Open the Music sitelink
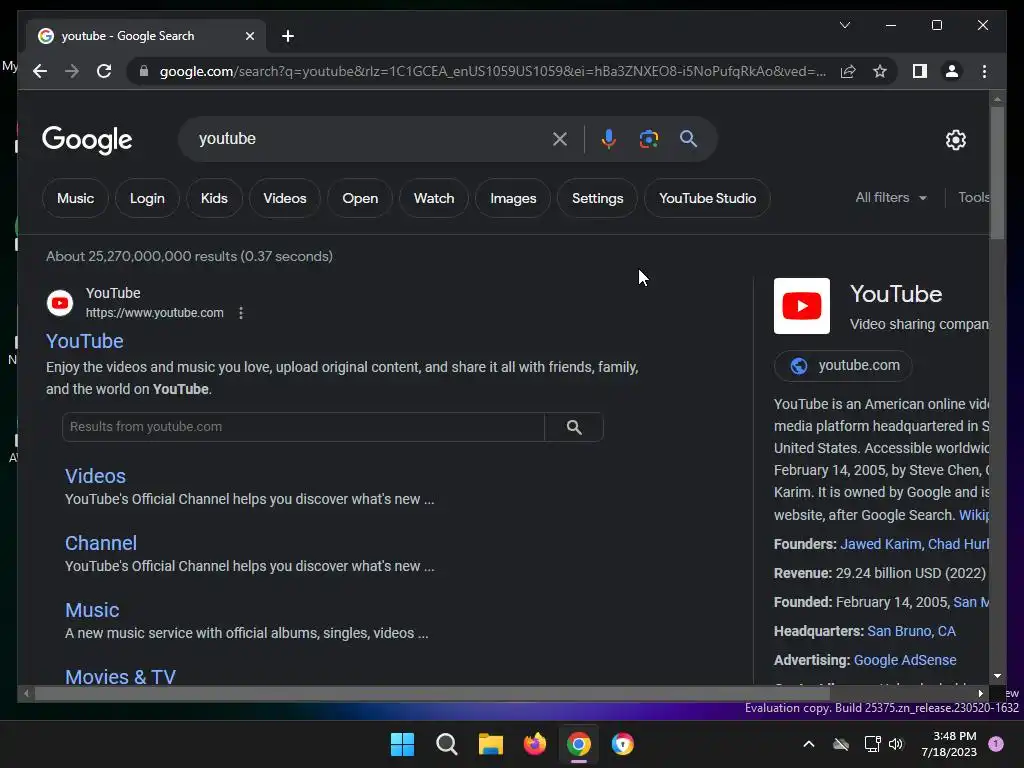This screenshot has width=1024, height=768. (92, 610)
